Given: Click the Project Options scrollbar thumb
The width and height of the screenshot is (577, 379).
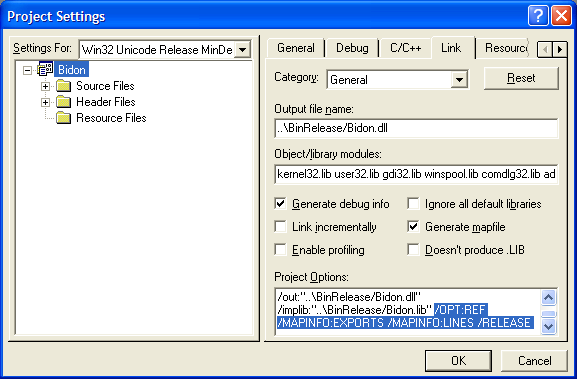Looking at the screenshot, I should (x=549, y=314).
